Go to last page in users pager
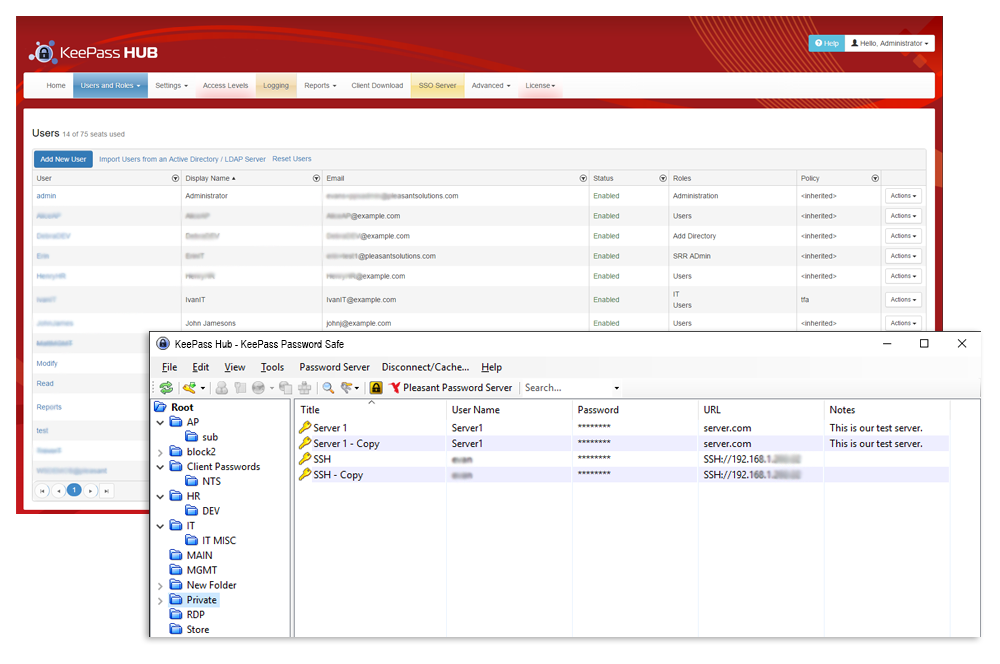1000x664 pixels. [x=107, y=491]
